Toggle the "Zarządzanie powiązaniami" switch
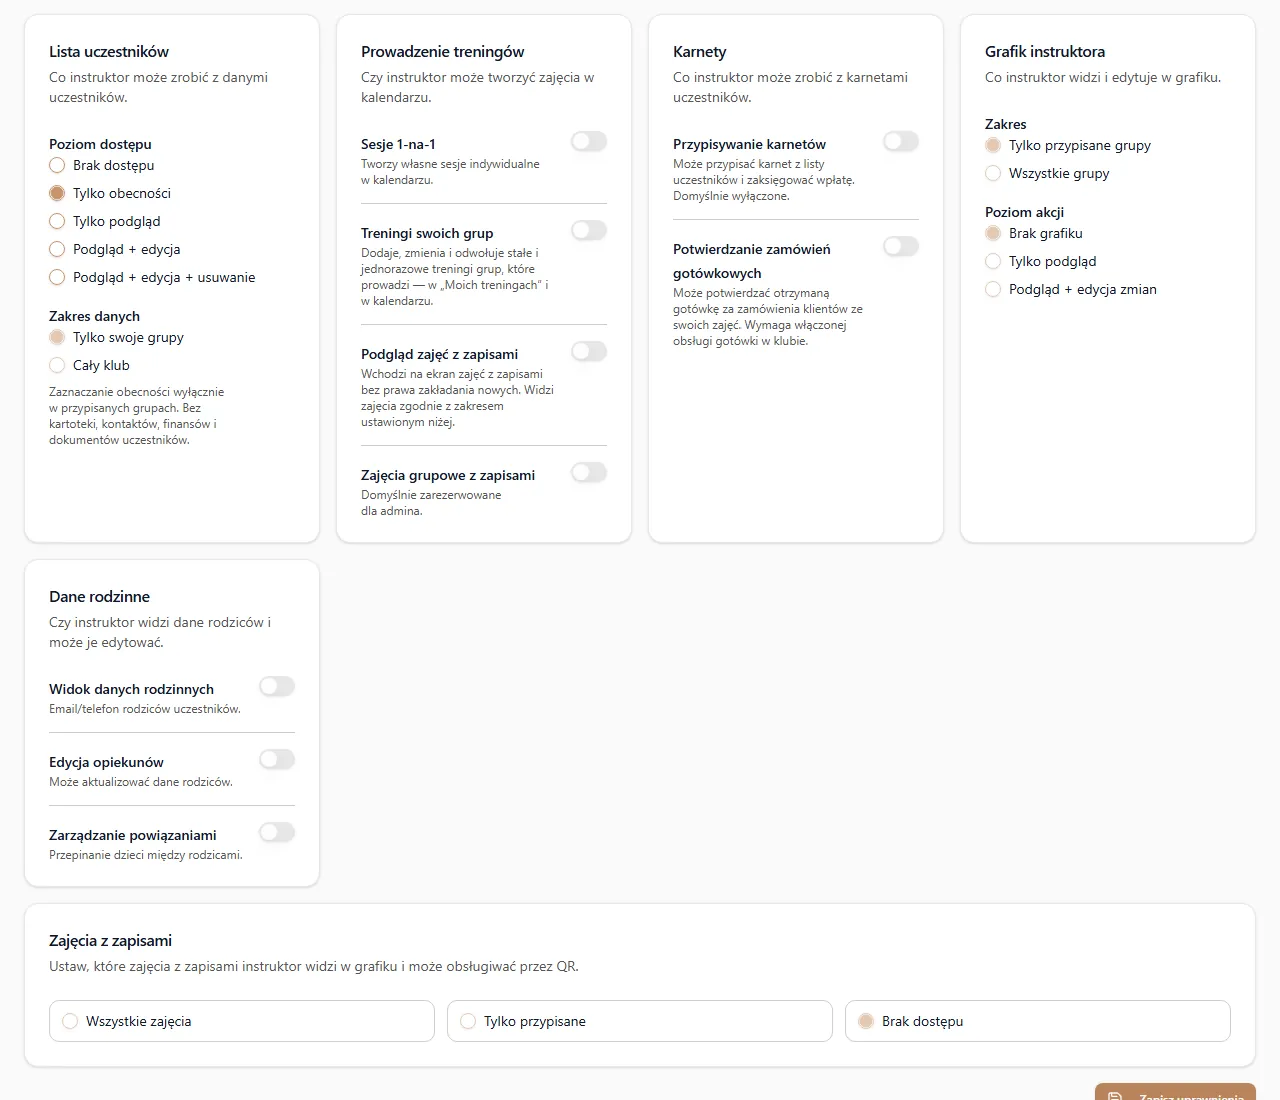This screenshot has width=1280, height=1100. (x=277, y=832)
